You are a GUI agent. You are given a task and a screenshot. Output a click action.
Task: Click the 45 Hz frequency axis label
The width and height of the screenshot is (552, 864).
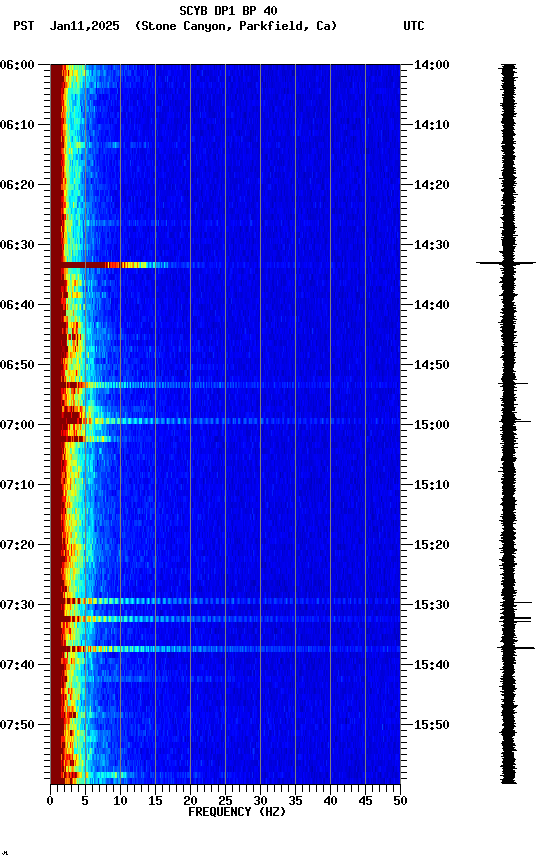[x=365, y=801]
